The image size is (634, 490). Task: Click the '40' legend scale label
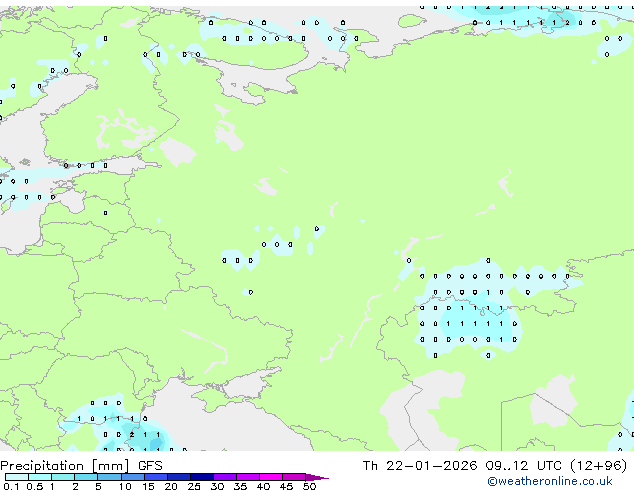coord(263,486)
